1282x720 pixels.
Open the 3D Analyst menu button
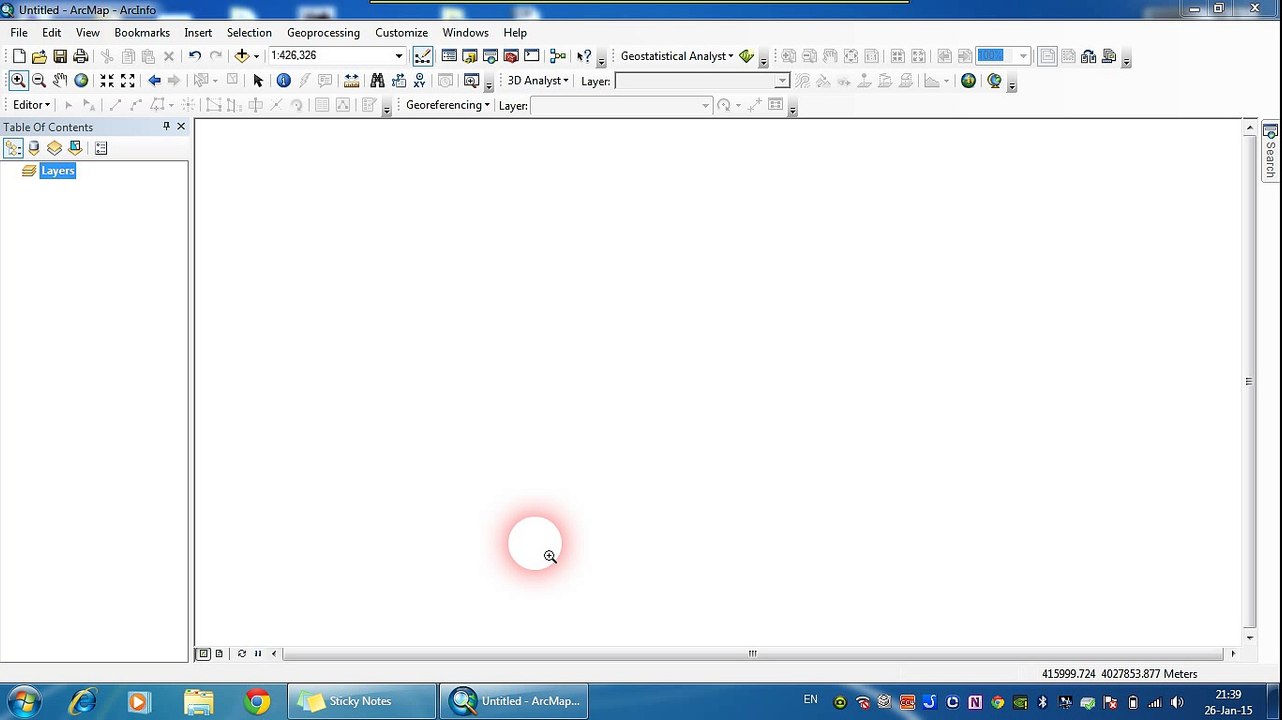click(x=537, y=81)
